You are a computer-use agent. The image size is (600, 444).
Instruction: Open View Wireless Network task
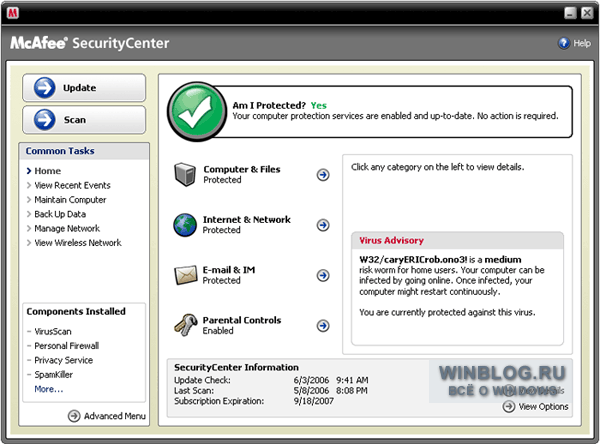click(78, 243)
